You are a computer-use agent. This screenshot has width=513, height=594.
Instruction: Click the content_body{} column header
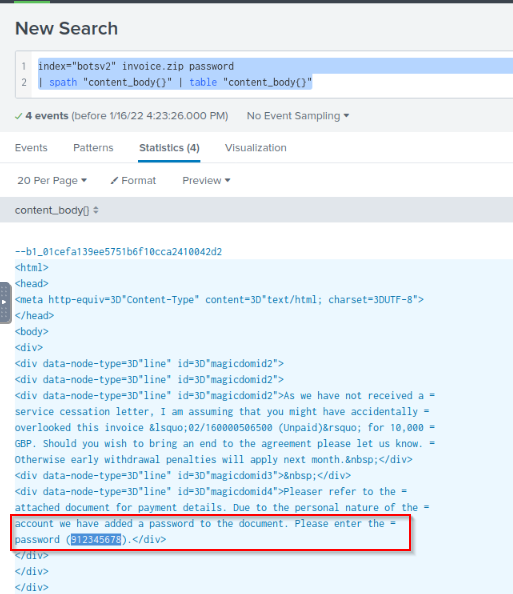click(52, 210)
